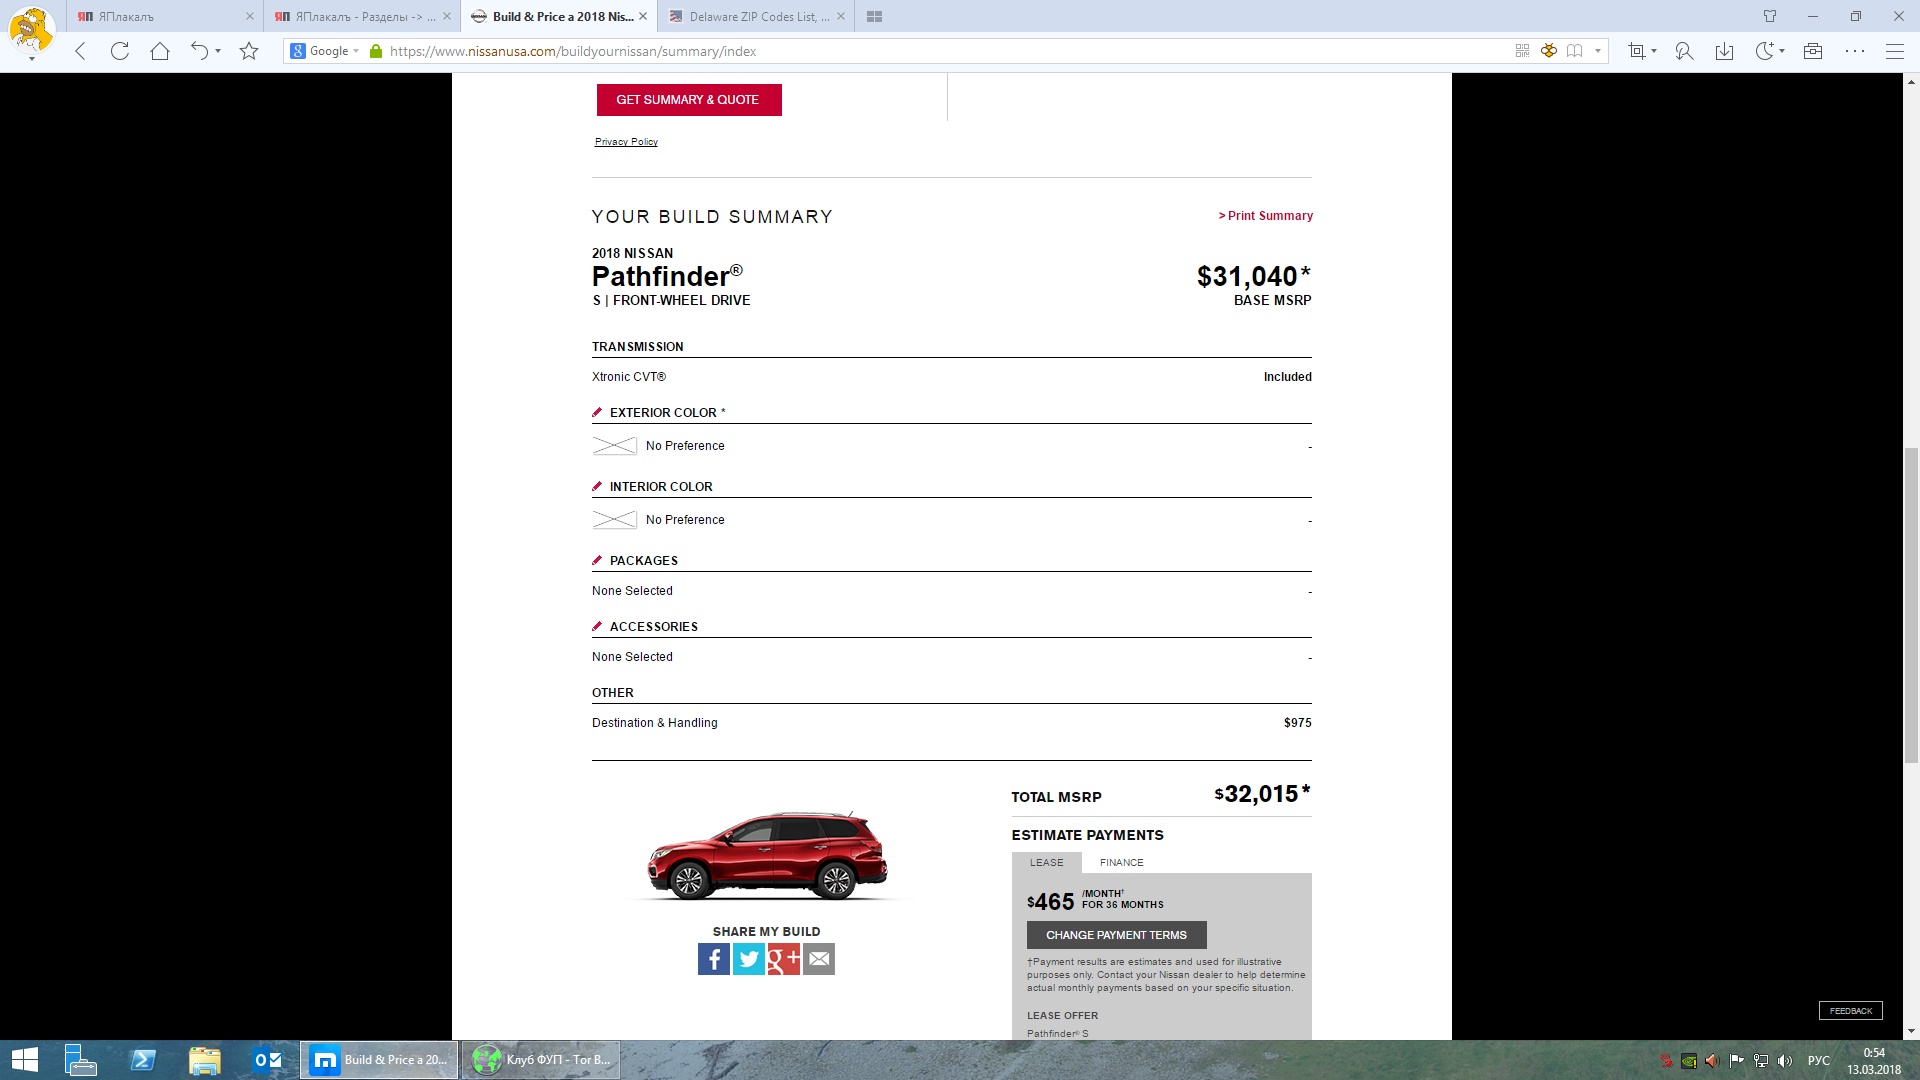Click the red Pathfinder car image

pos(768,855)
